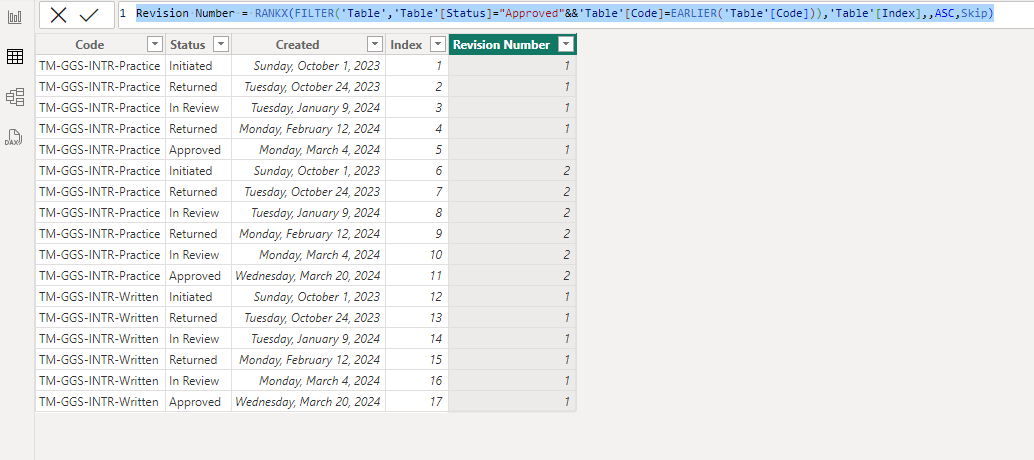Click the Index cell with value 17
The height and width of the screenshot is (460, 1034).
pyautogui.click(x=417, y=401)
